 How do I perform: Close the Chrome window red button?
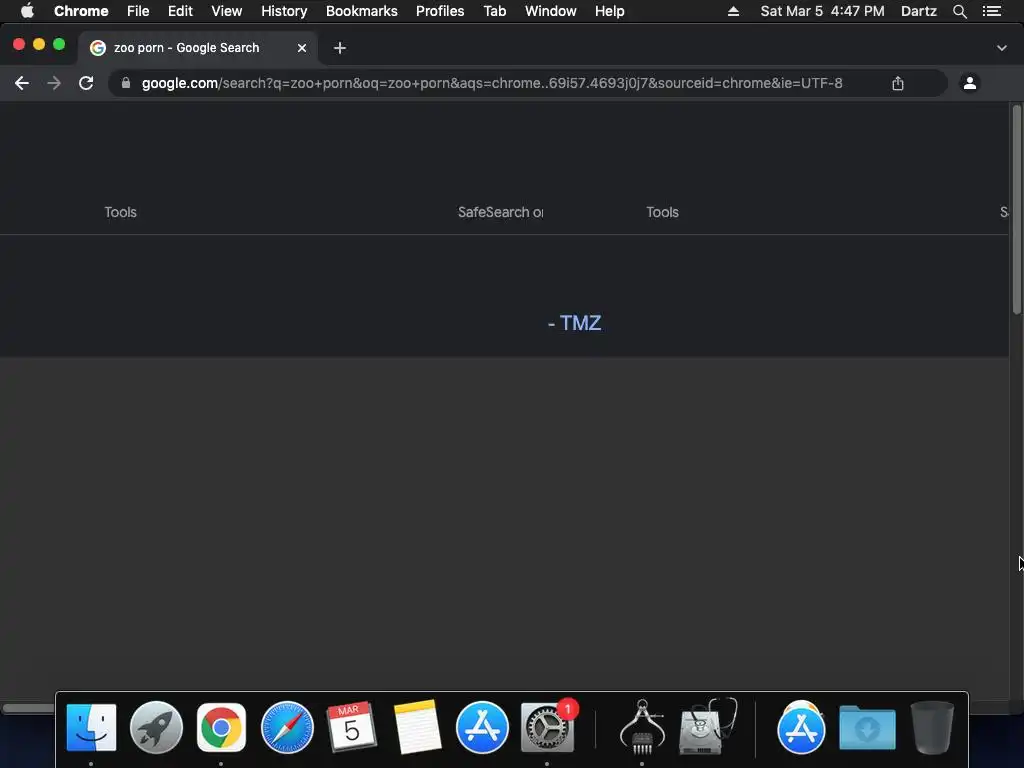point(19,44)
